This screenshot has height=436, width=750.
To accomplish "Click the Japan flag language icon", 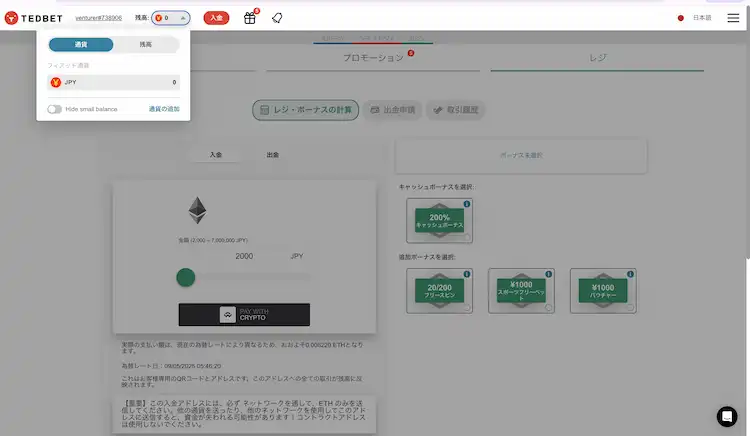I will coord(681,18).
